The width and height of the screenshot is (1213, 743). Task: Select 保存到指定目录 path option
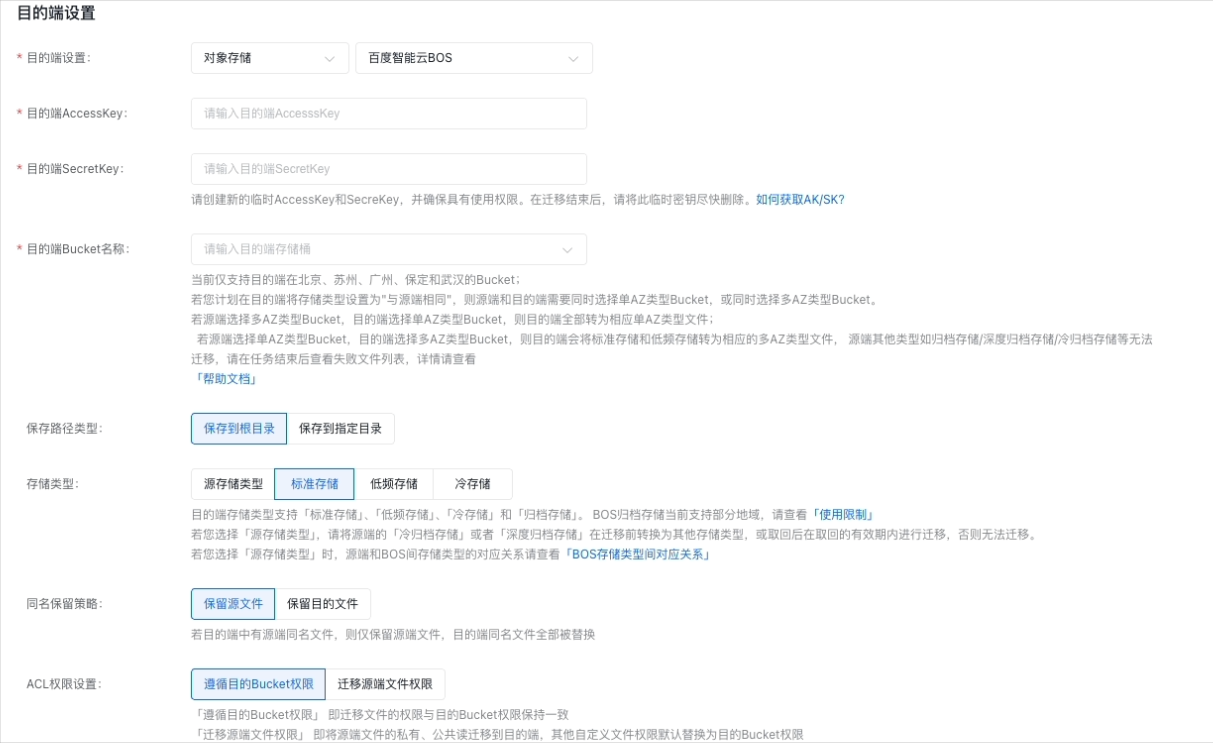340,429
